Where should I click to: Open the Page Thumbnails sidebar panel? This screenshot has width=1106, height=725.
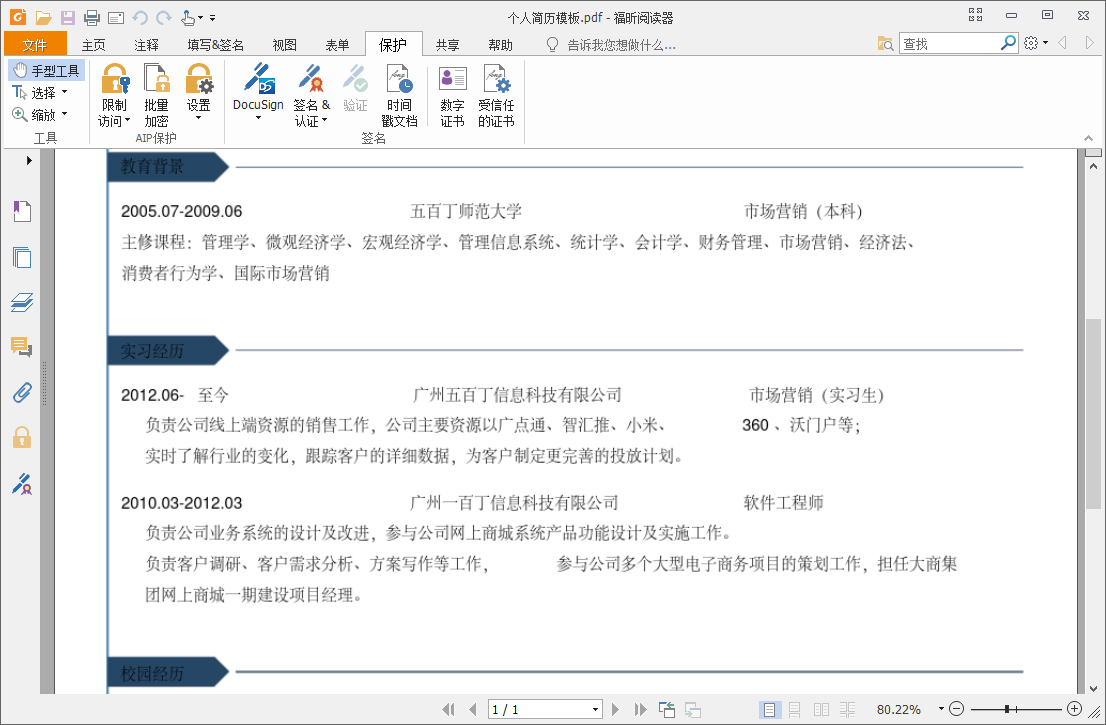pyautogui.click(x=22, y=257)
